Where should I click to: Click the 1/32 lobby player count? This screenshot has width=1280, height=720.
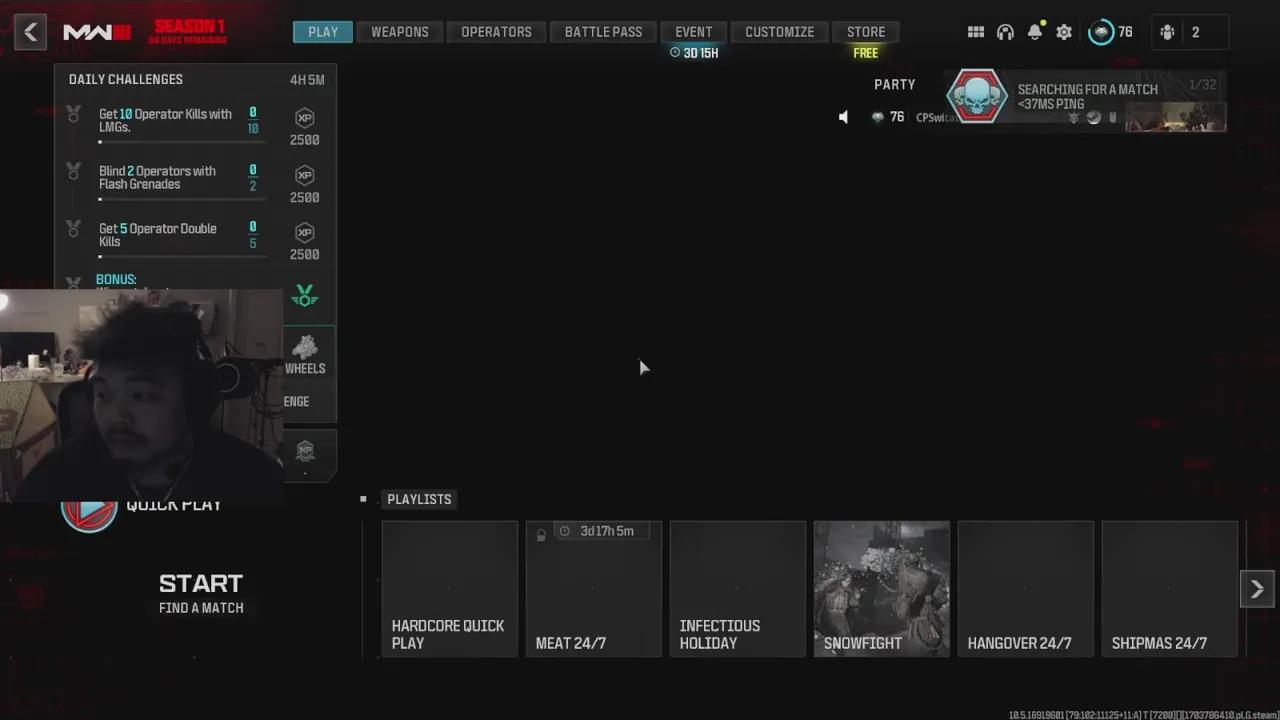point(1203,85)
